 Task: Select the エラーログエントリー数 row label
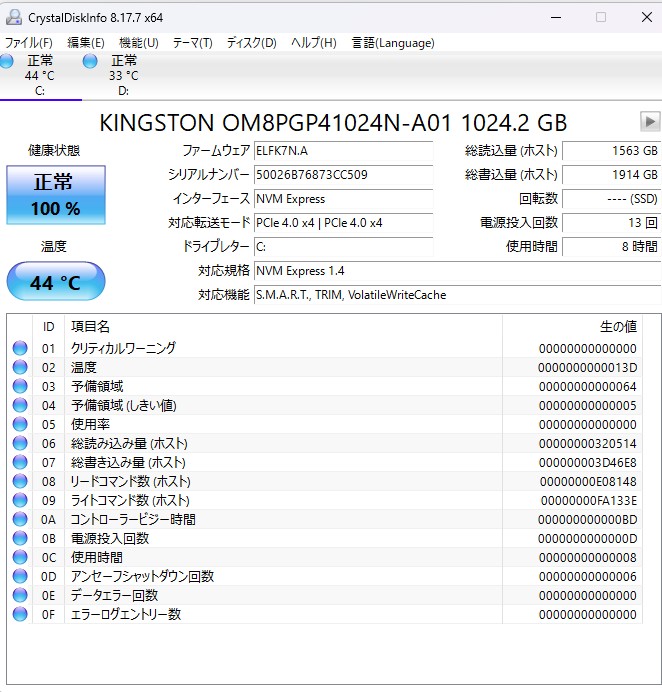(126, 614)
